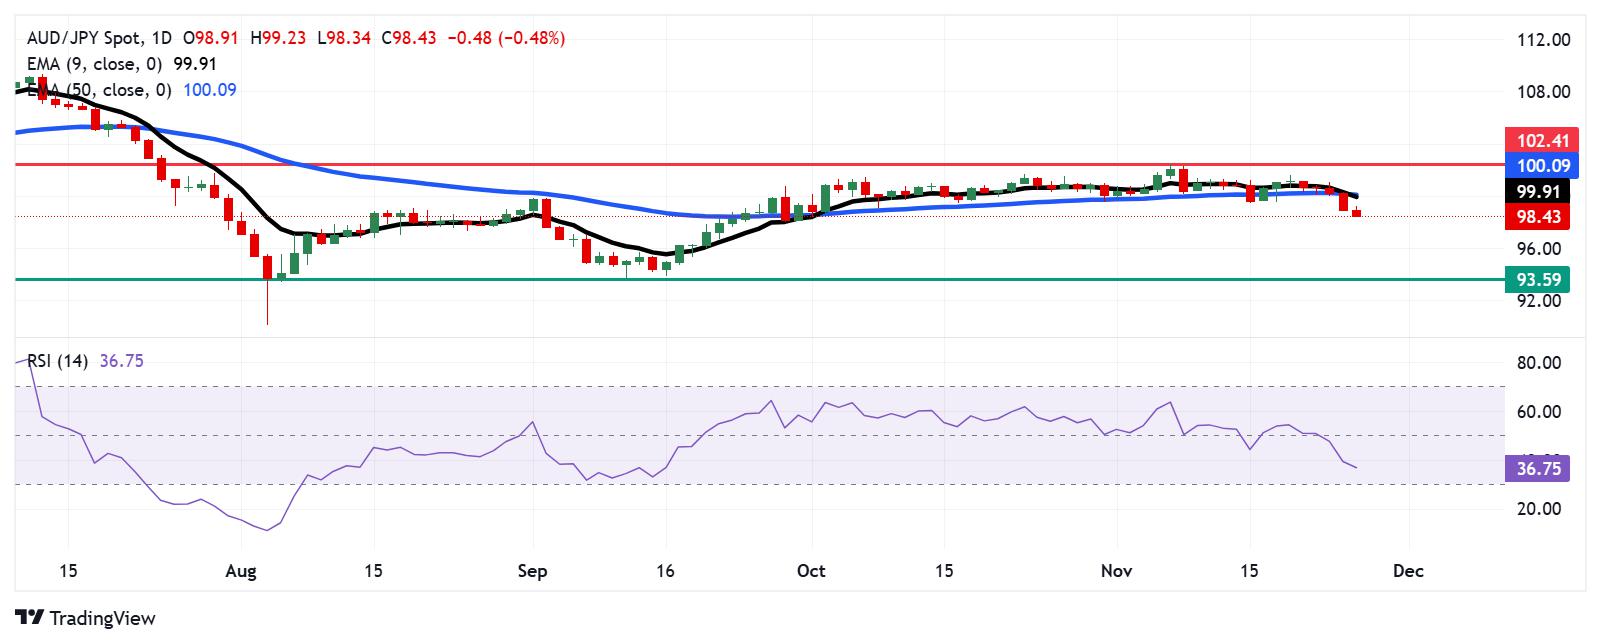Click the Aug label on time axis
Screen dimensions: 1601x644
coord(241,571)
